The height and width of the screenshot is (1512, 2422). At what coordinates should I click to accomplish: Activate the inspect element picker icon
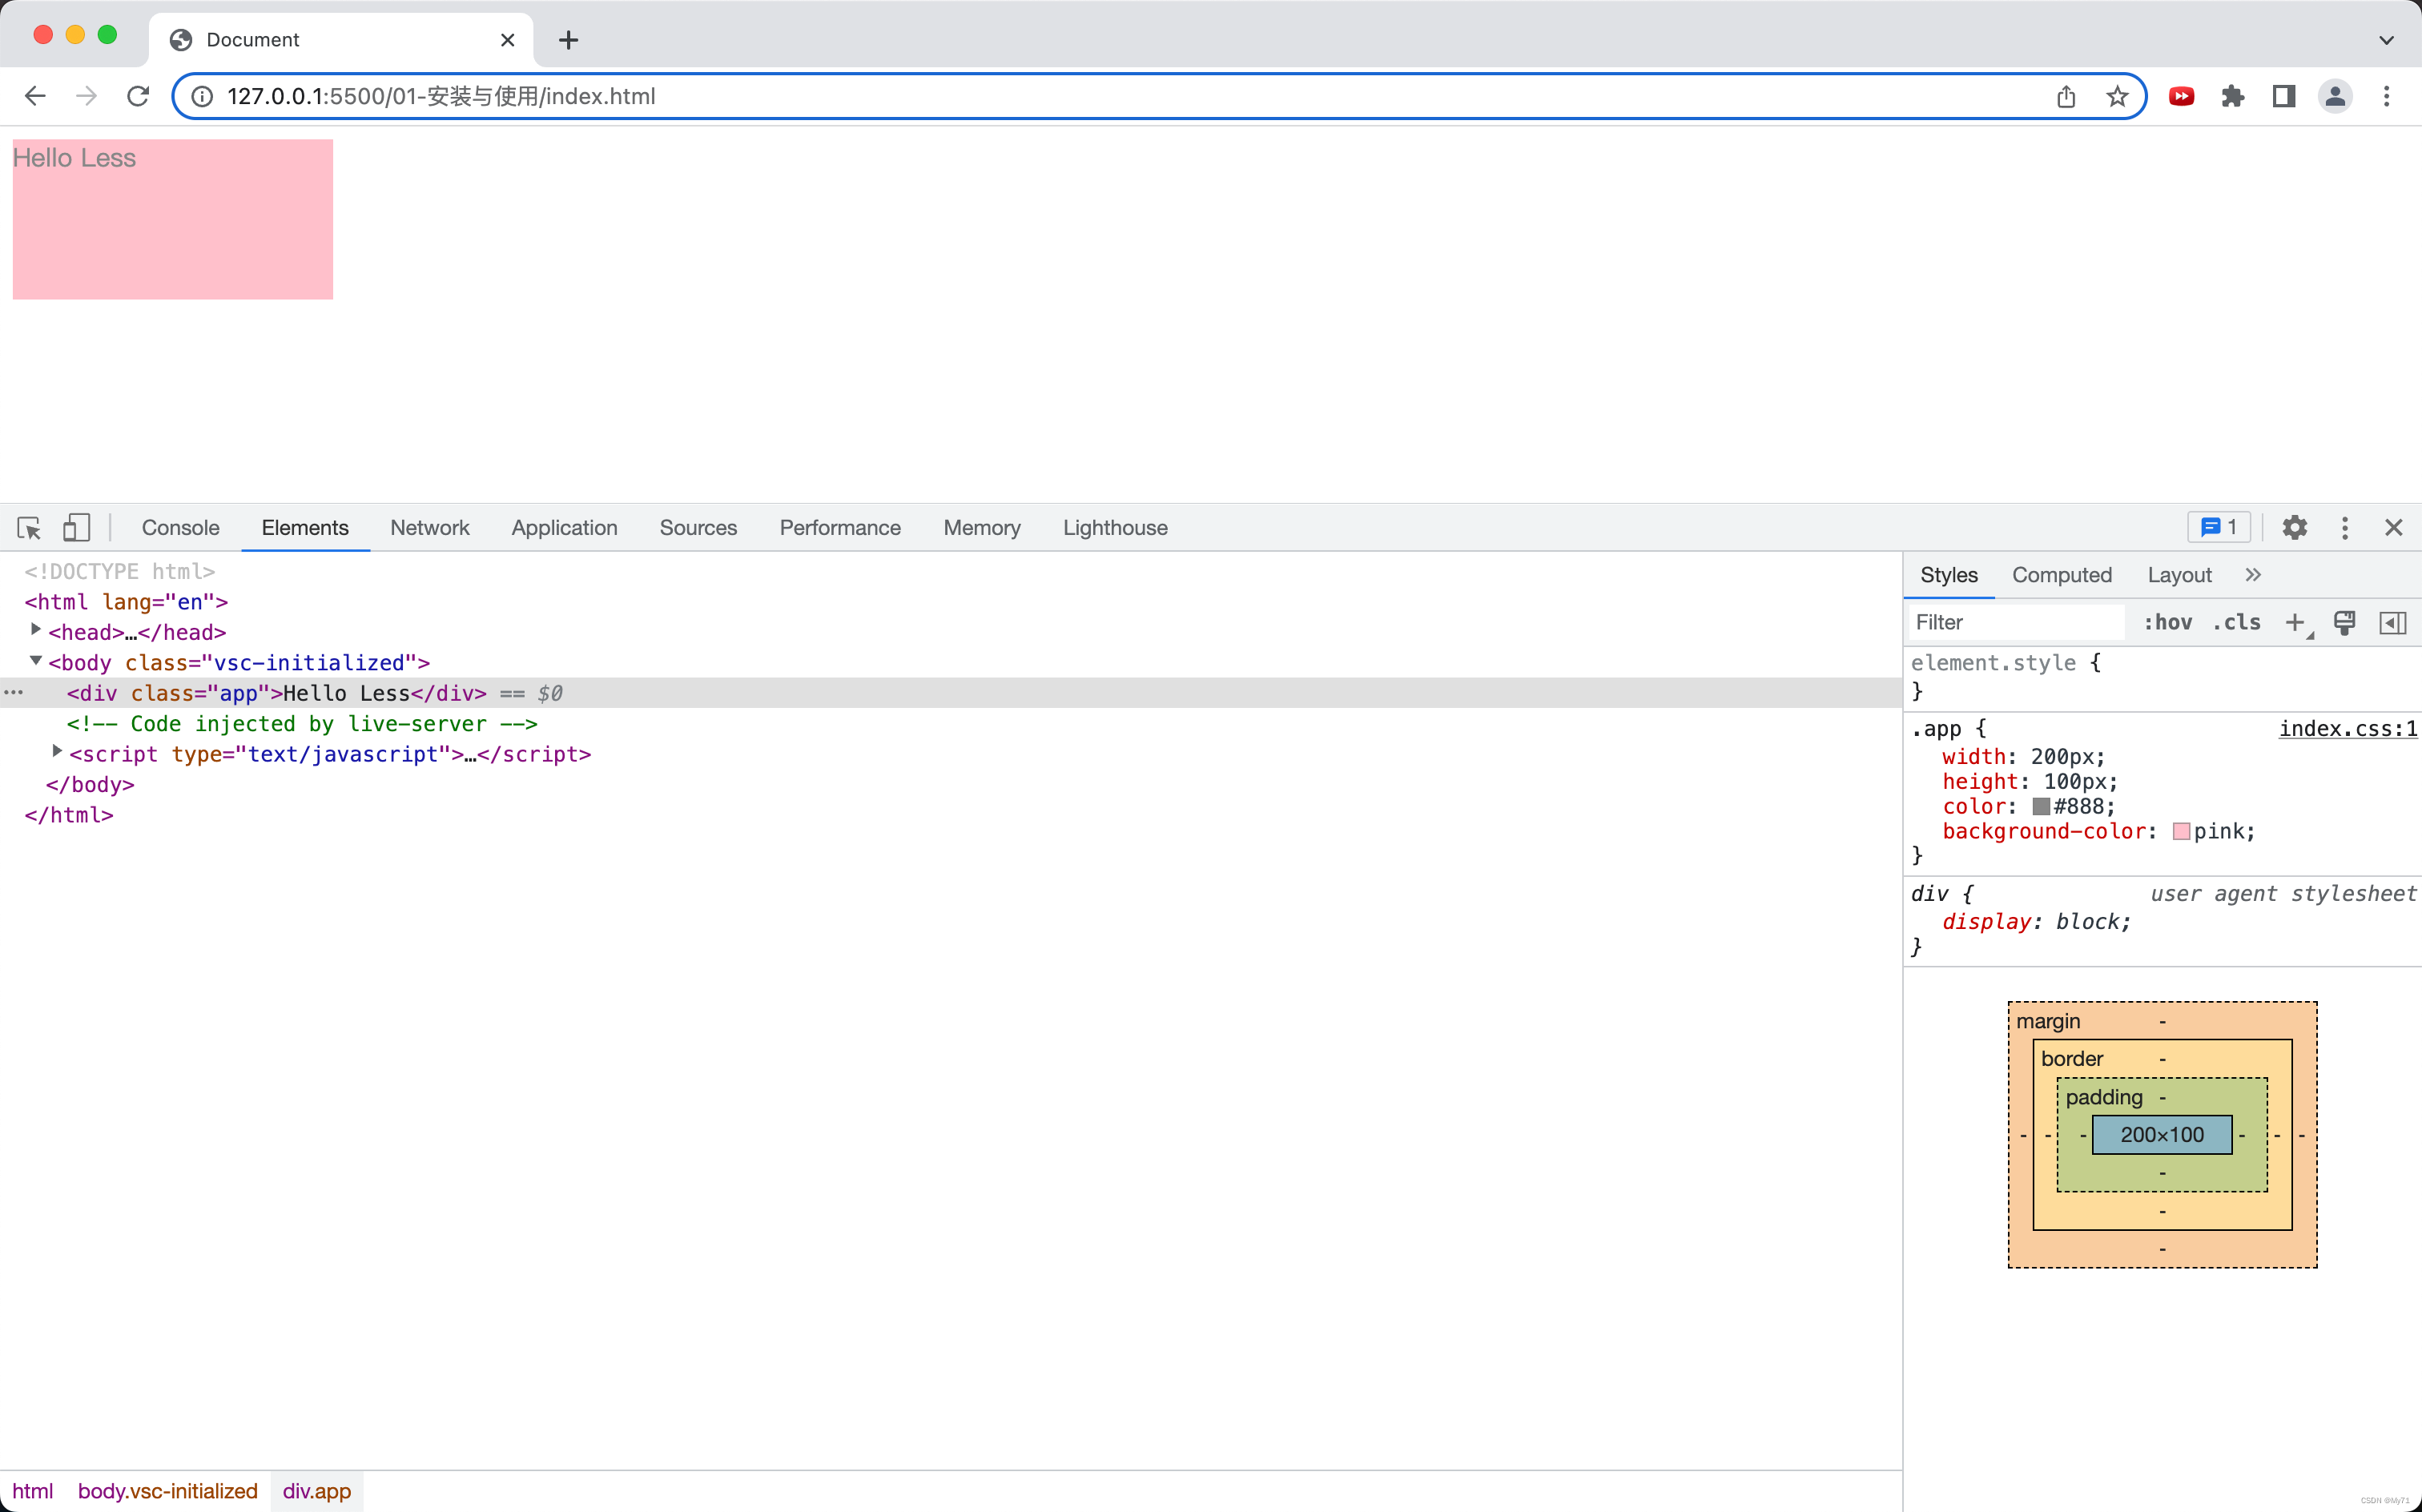tap(29, 527)
